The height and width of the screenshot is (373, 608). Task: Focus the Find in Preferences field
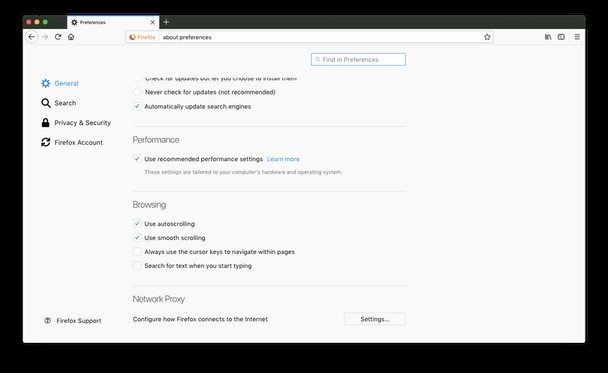point(358,59)
